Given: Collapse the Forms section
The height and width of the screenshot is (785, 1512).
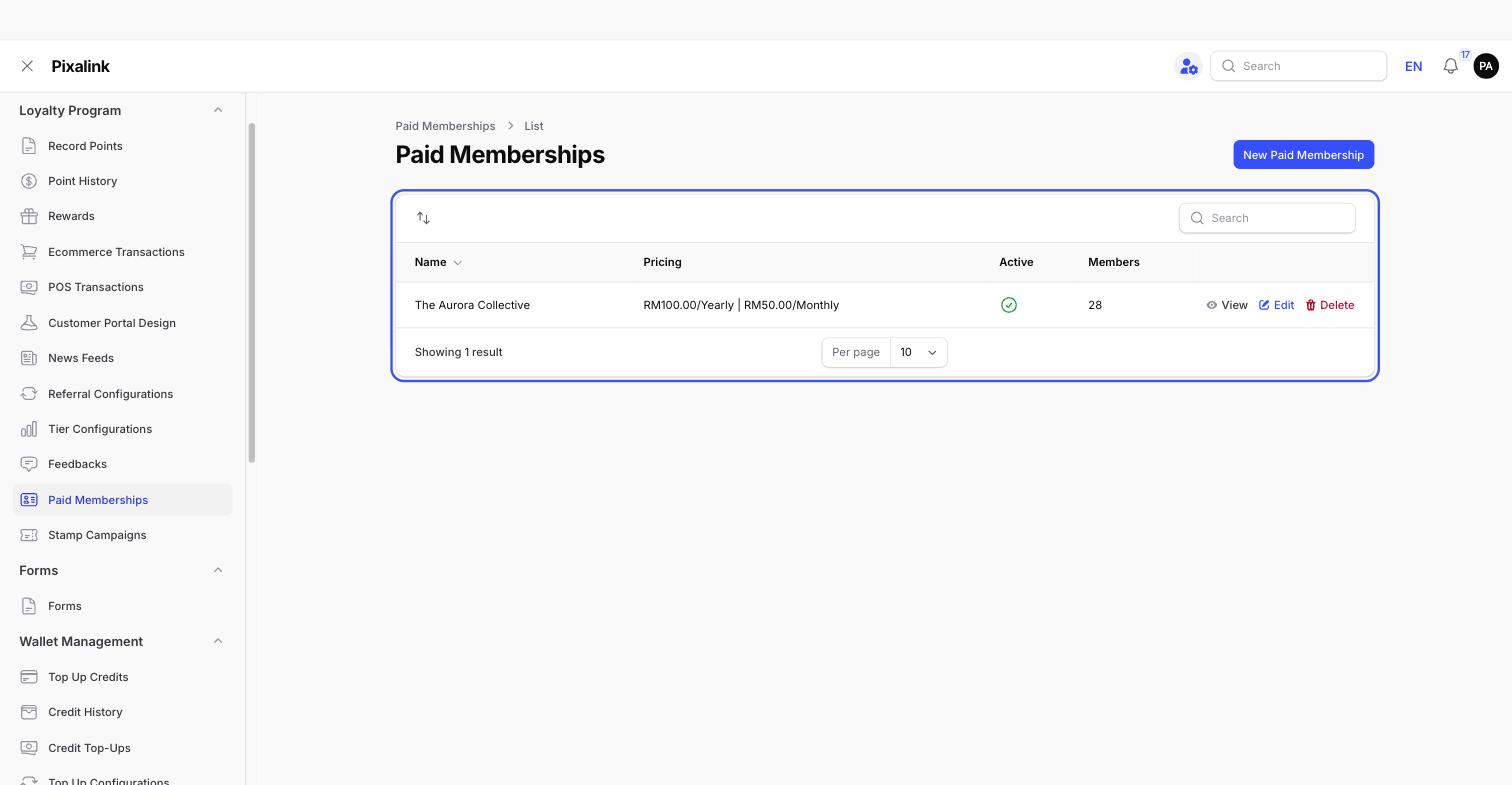Looking at the screenshot, I should pyautogui.click(x=218, y=570).
